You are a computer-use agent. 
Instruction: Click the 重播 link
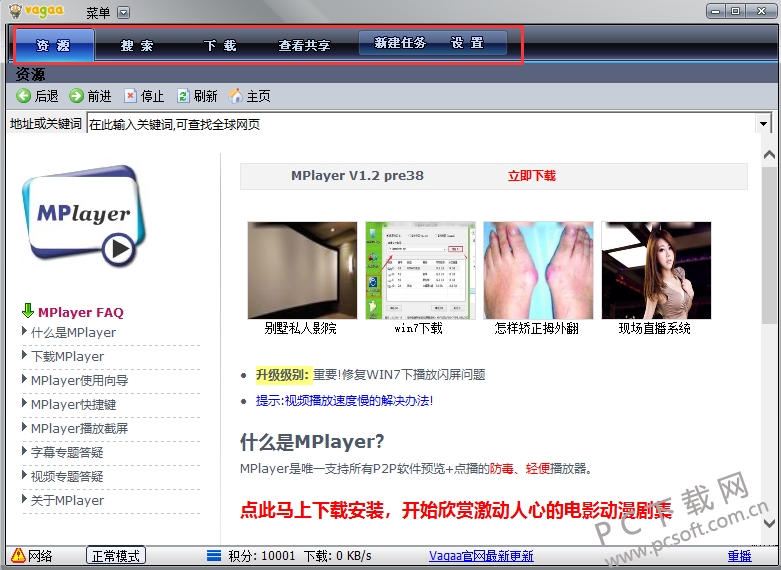click(x=739, y=556)
